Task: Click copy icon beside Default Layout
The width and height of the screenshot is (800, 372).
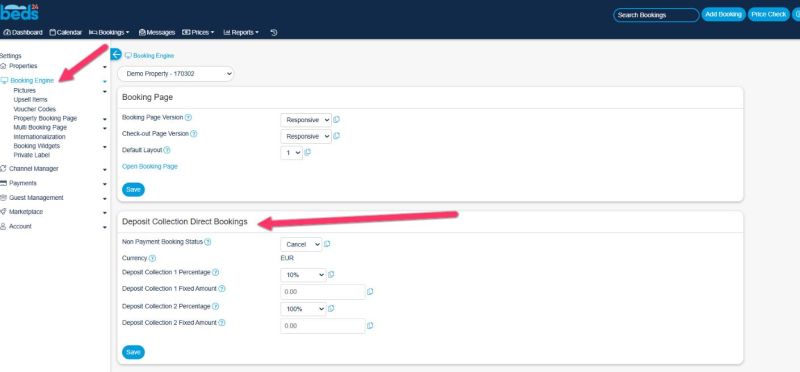Action: [308, 152]
